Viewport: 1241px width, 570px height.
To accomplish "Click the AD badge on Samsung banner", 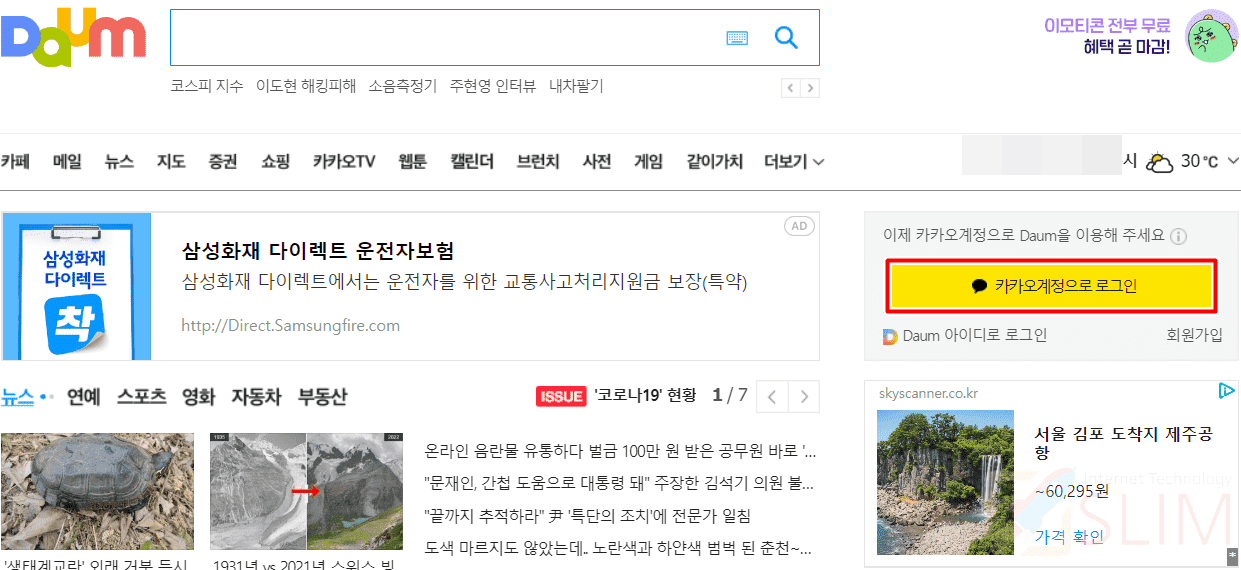I will click(799, 226).
